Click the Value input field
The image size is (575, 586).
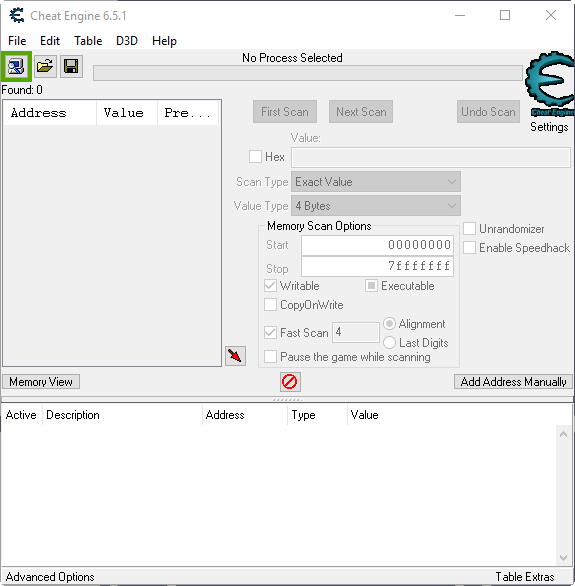pos(431,157)
